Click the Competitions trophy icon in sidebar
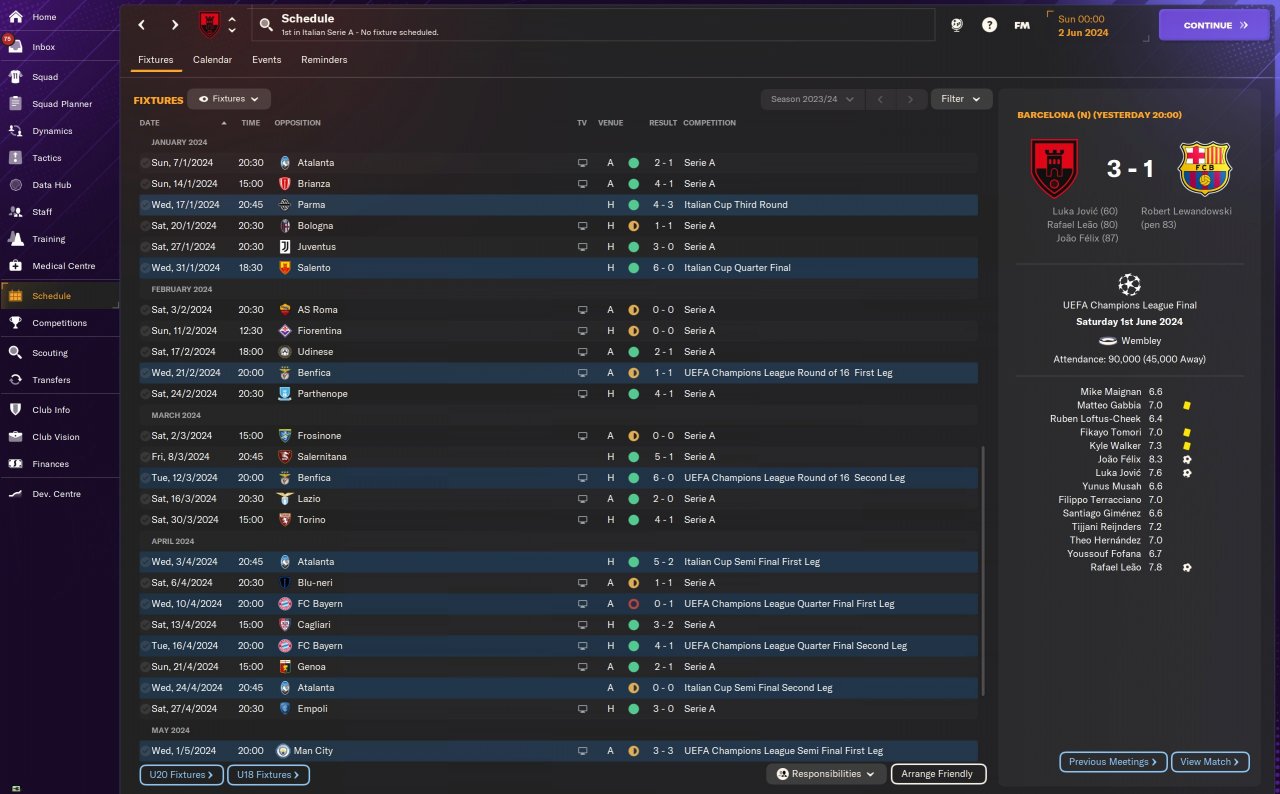This screenshot has width=1280, height=794. (15, 323)
